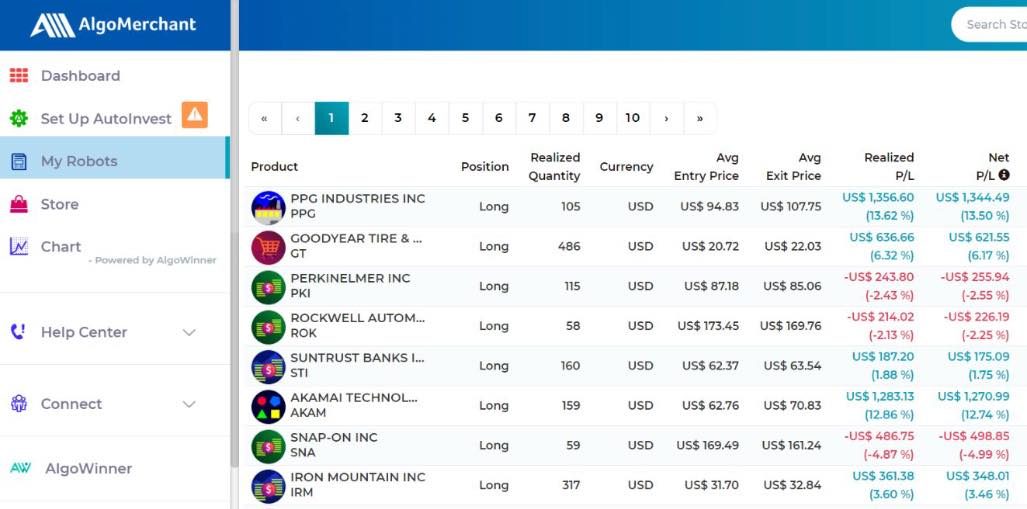Click the Set Up AutoInvest warning icon
The width and height of the screenshot is (1027, 509).
tap(194, 116)
